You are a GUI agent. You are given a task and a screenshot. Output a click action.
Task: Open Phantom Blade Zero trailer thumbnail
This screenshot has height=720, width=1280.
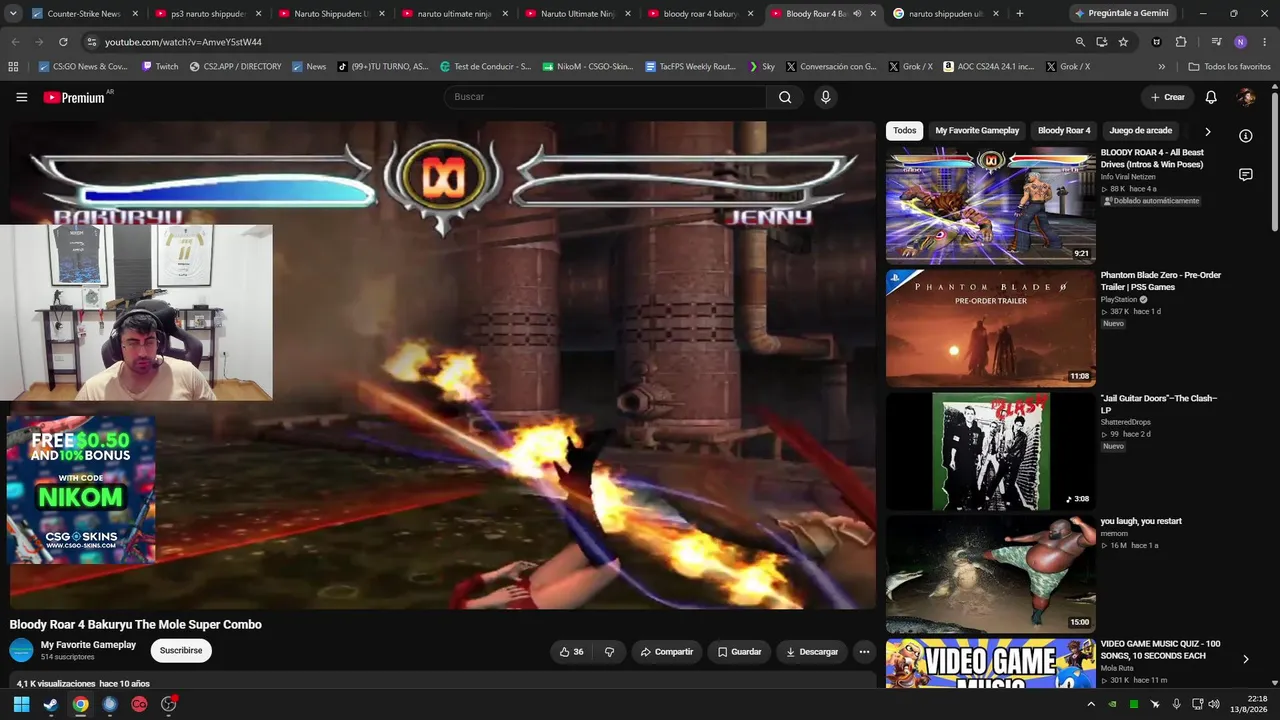991,328
